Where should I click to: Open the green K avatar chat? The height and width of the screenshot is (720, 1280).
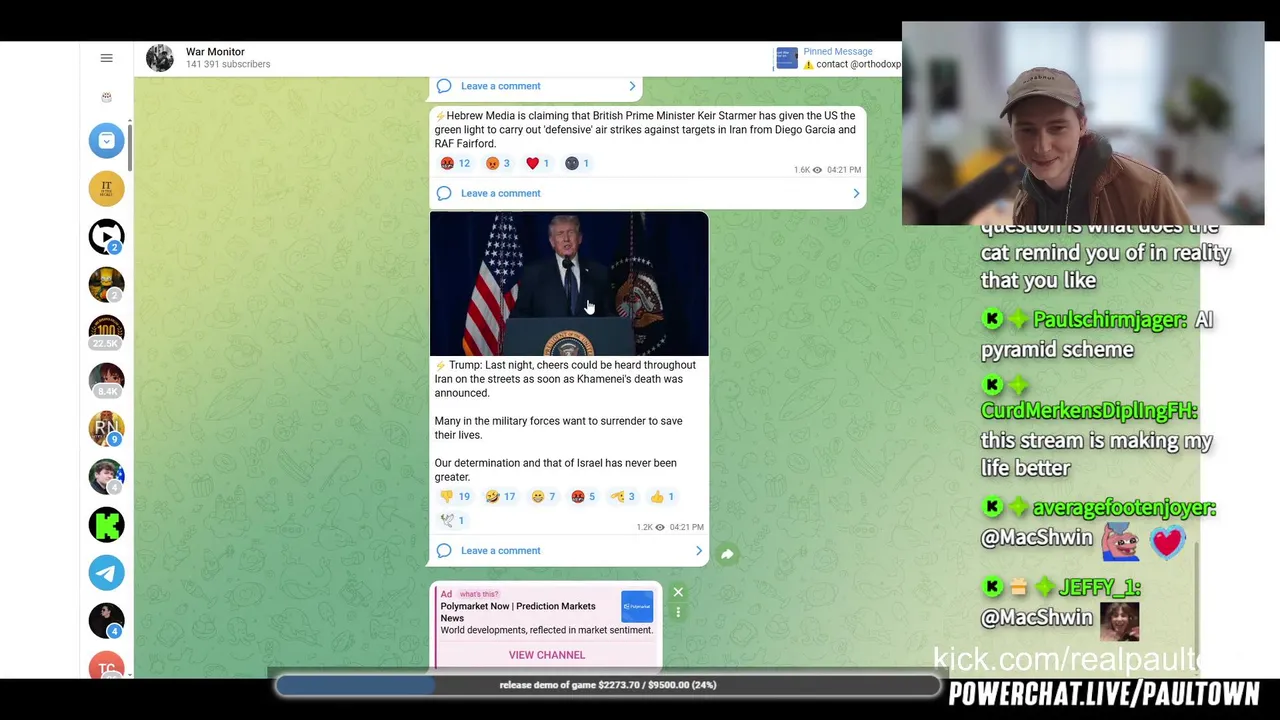[106, 524]
